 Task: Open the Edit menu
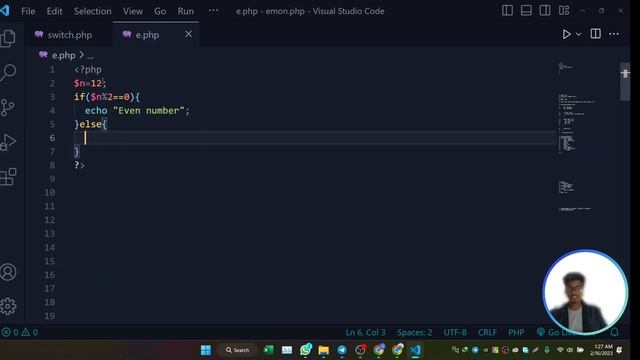(x=54, y=11)
